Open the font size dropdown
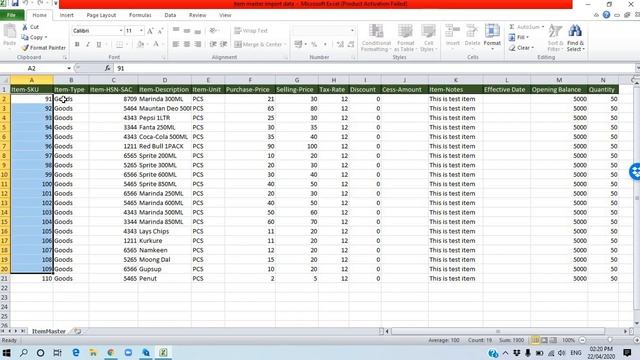The width and height of the screenshot is (640, 360). [141, 31]
